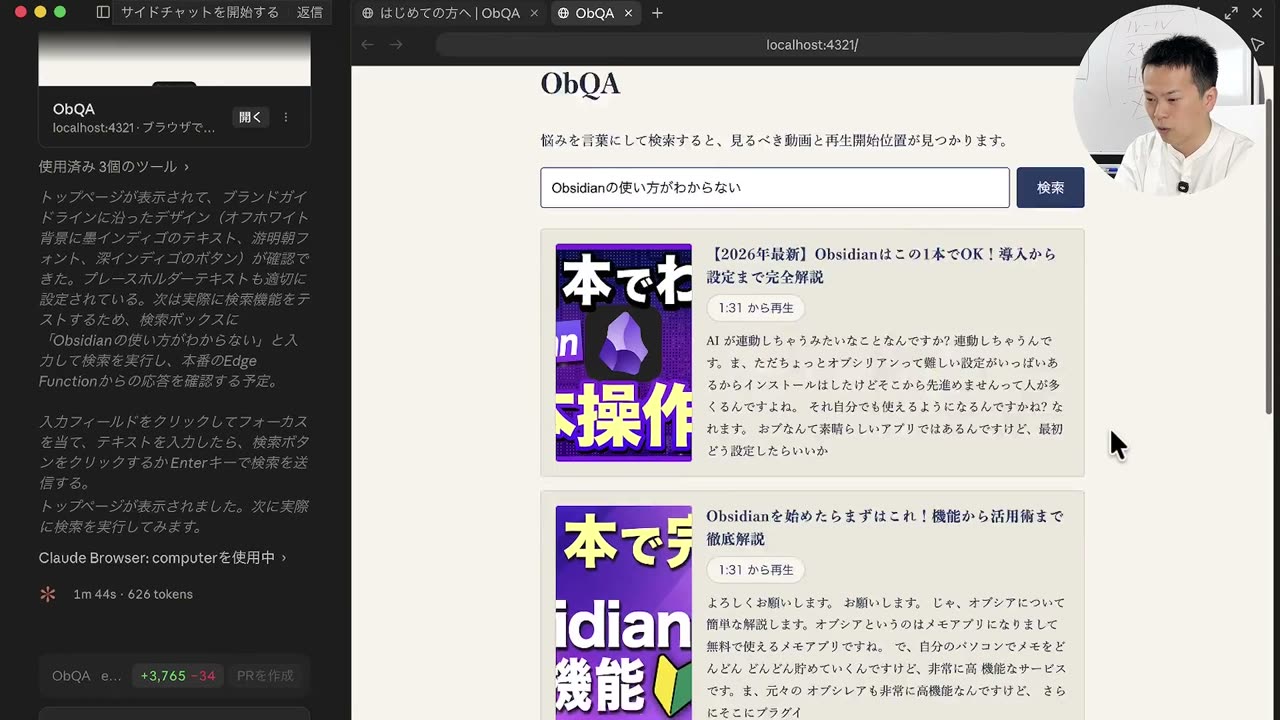Click サイドチャットを開始する in the toolbar
This screenshot has height=720, width=1280.
coord(200,12)
